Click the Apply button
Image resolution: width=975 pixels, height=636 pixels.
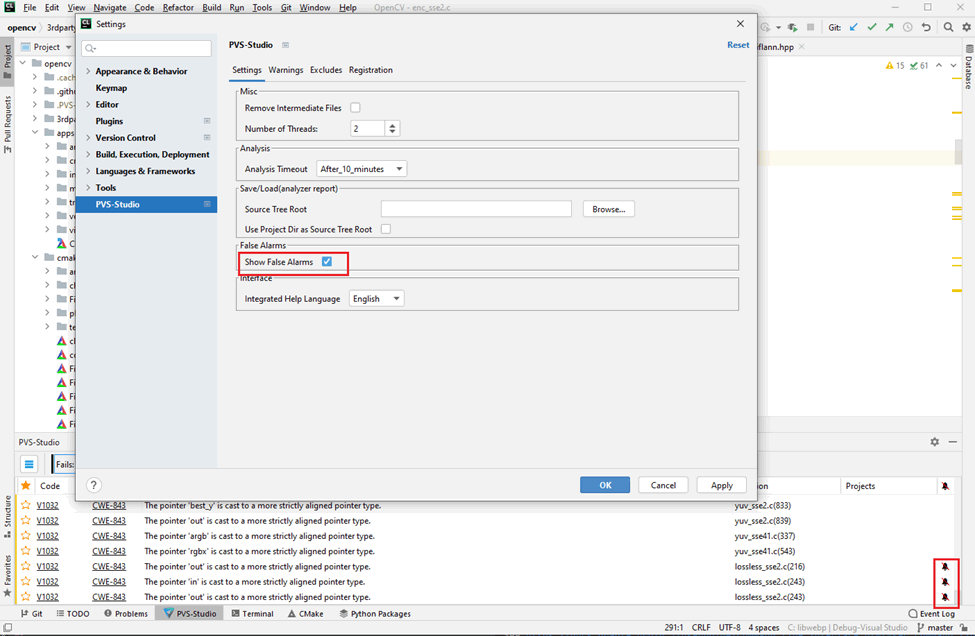coord(721,485)
